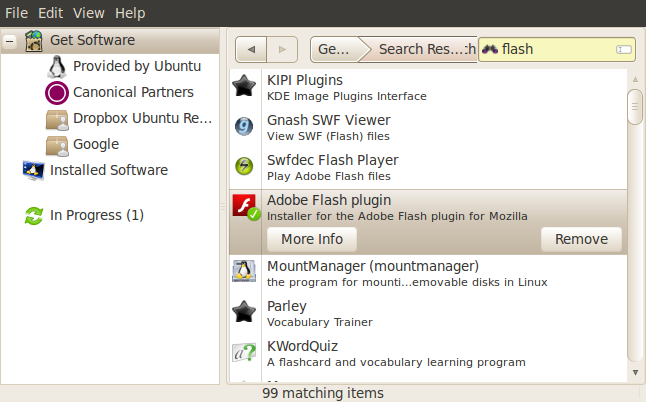Go forward with the right arrow button
This screenshot has height=402, width=646.
click(282, 49)
